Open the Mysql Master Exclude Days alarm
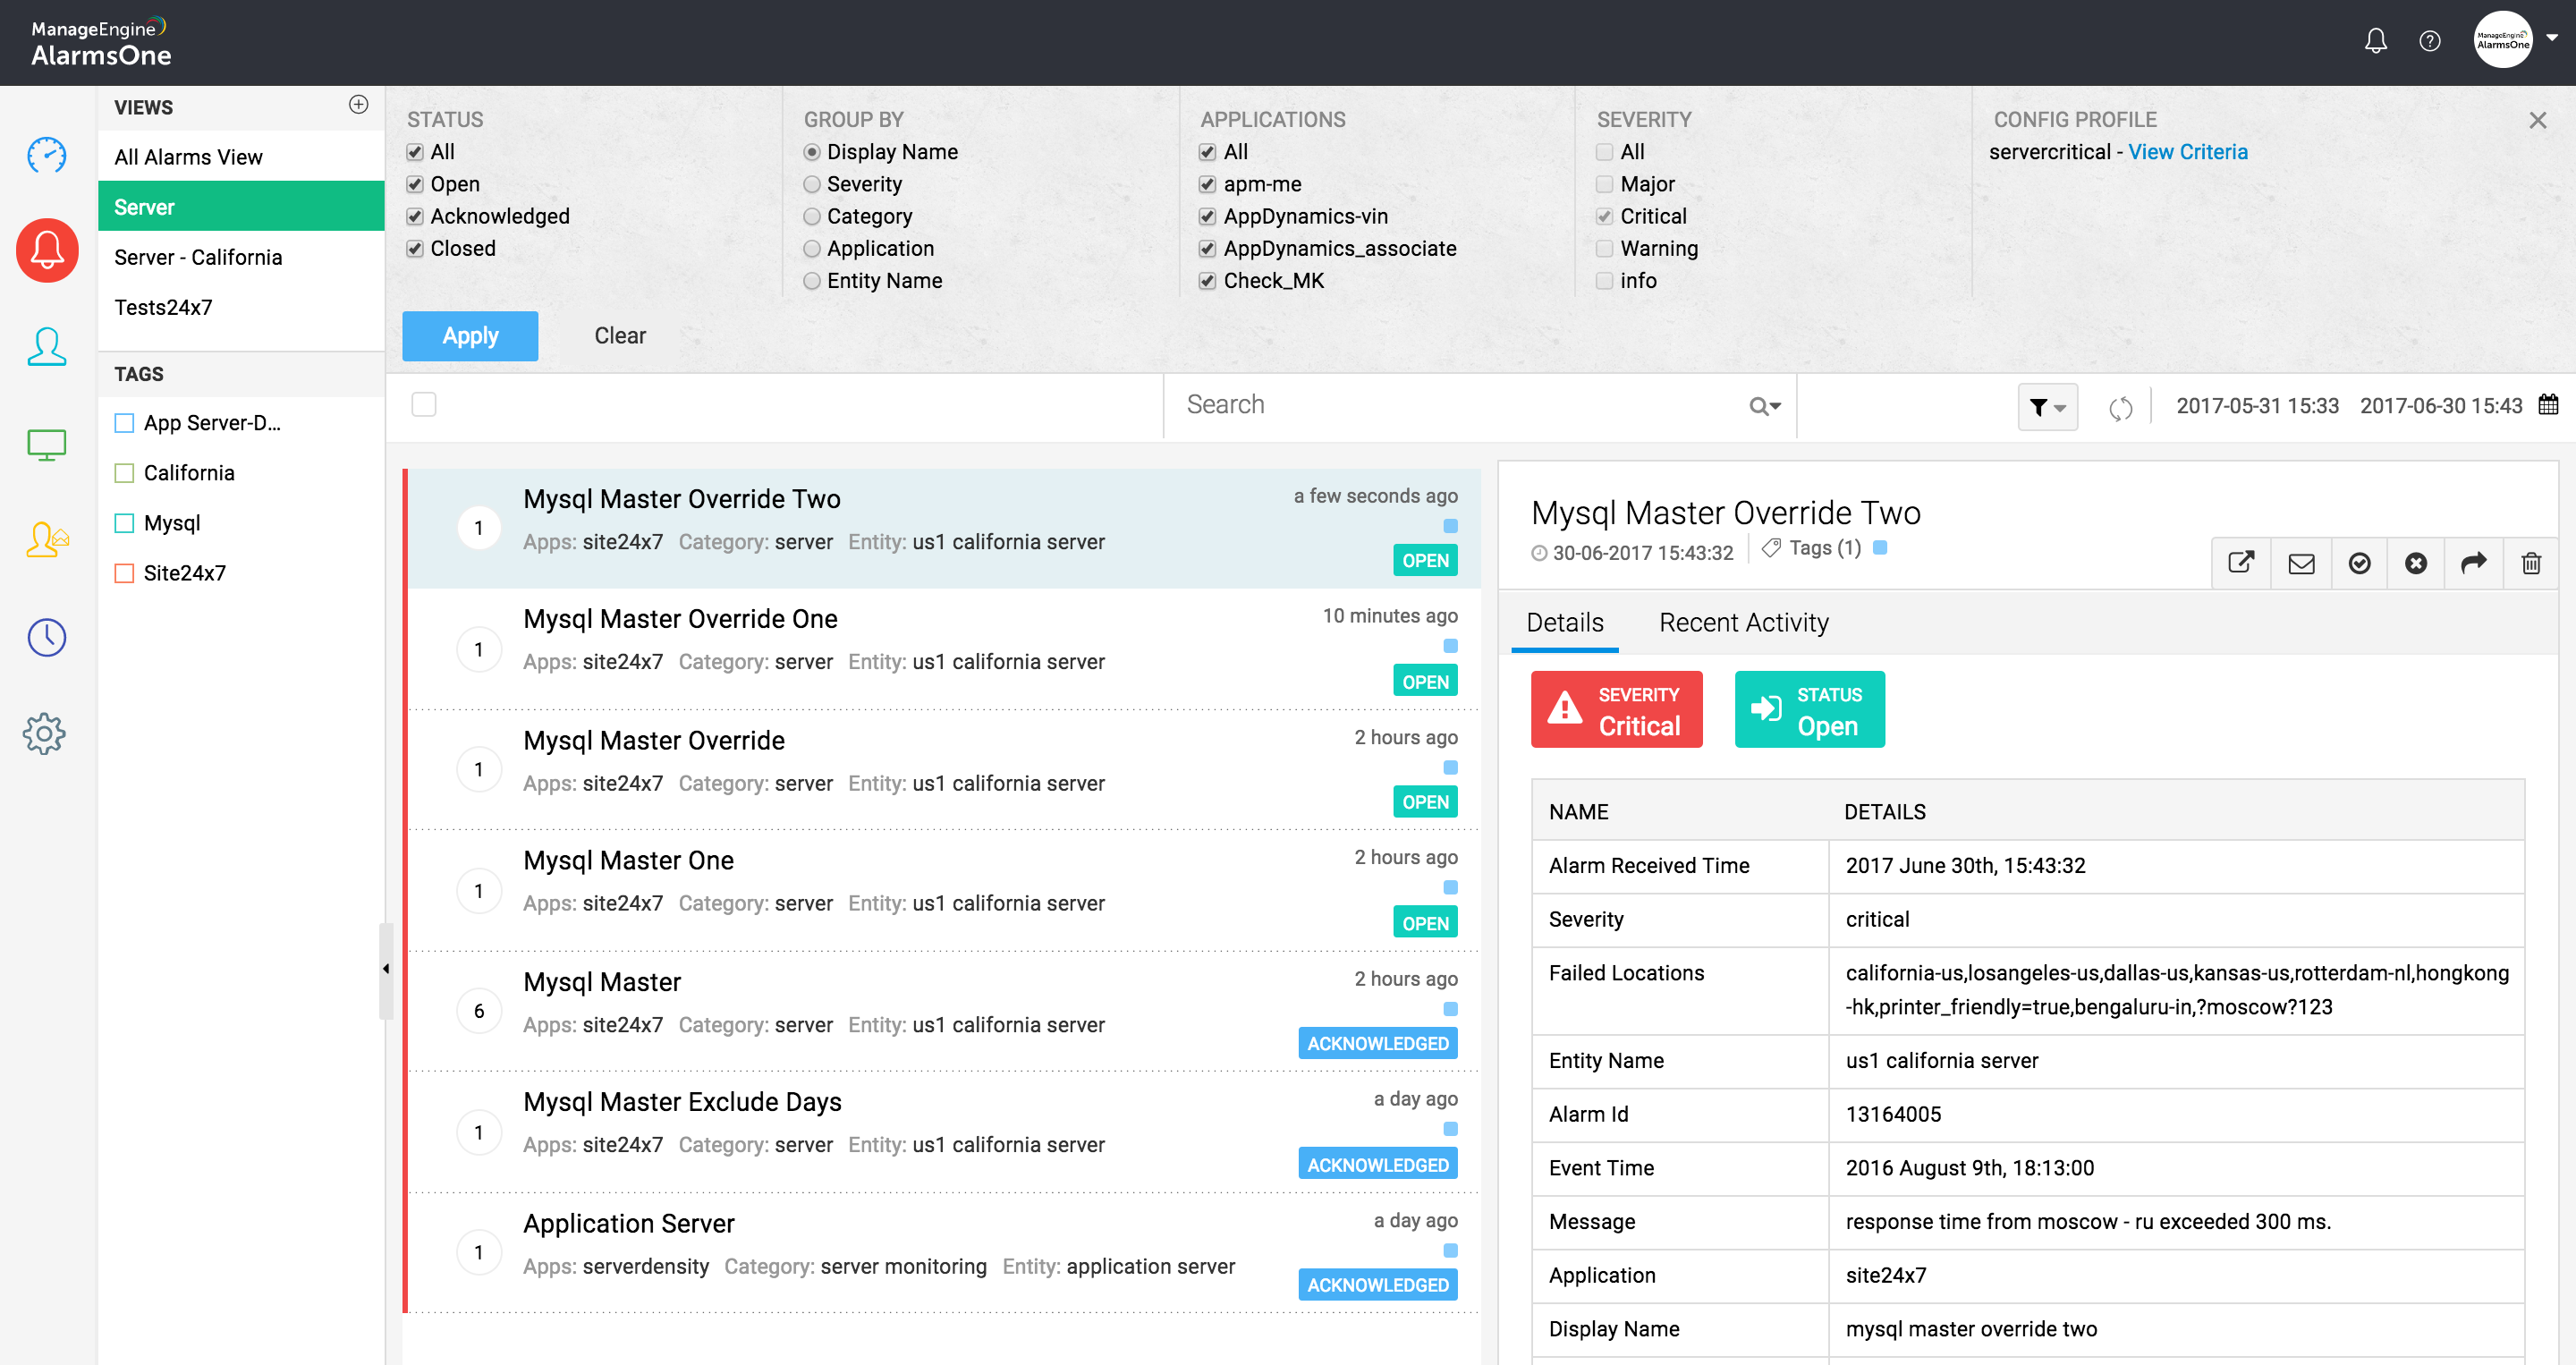The height and width of the screenshot is (1365, 2576). pyautogui.click(x=942, y=1131)
